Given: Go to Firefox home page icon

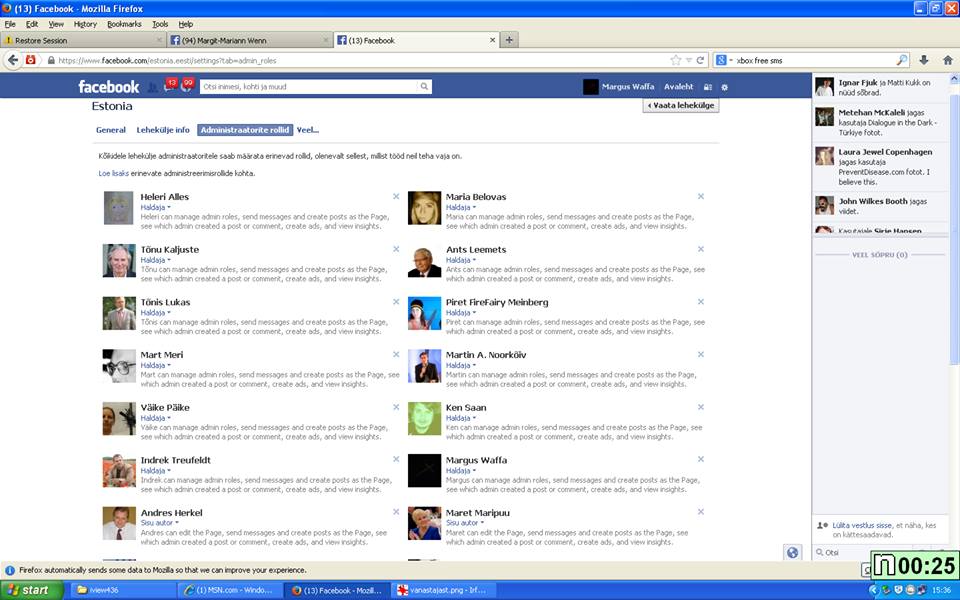Looking at the screenshot, I should (947, 60).
